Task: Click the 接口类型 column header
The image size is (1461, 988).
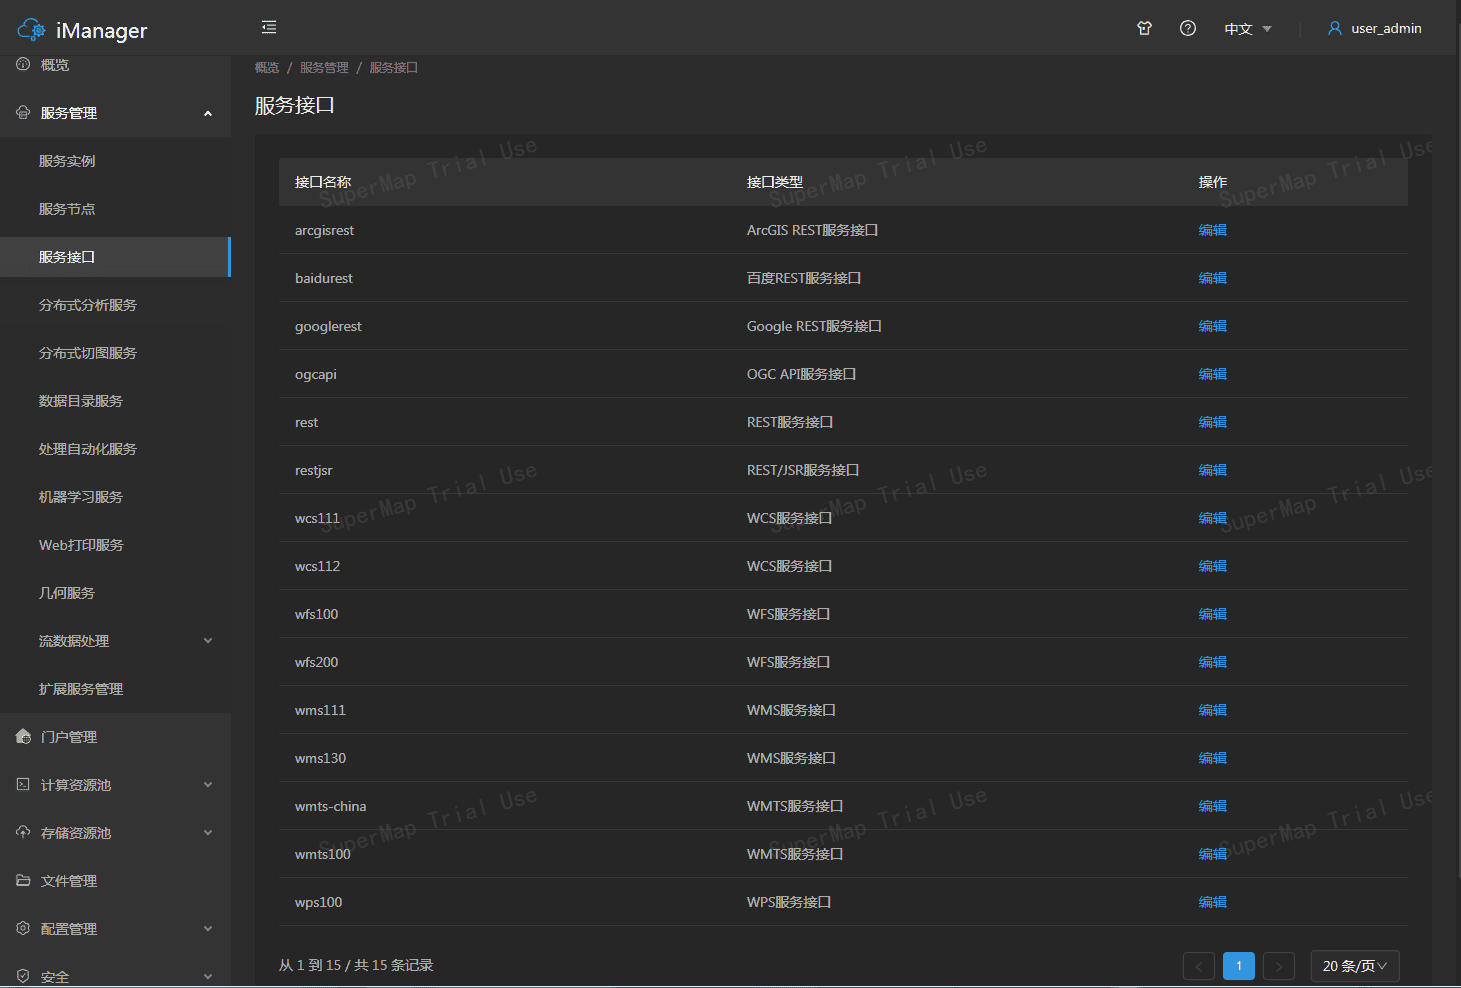Action: tap(775, 182)
